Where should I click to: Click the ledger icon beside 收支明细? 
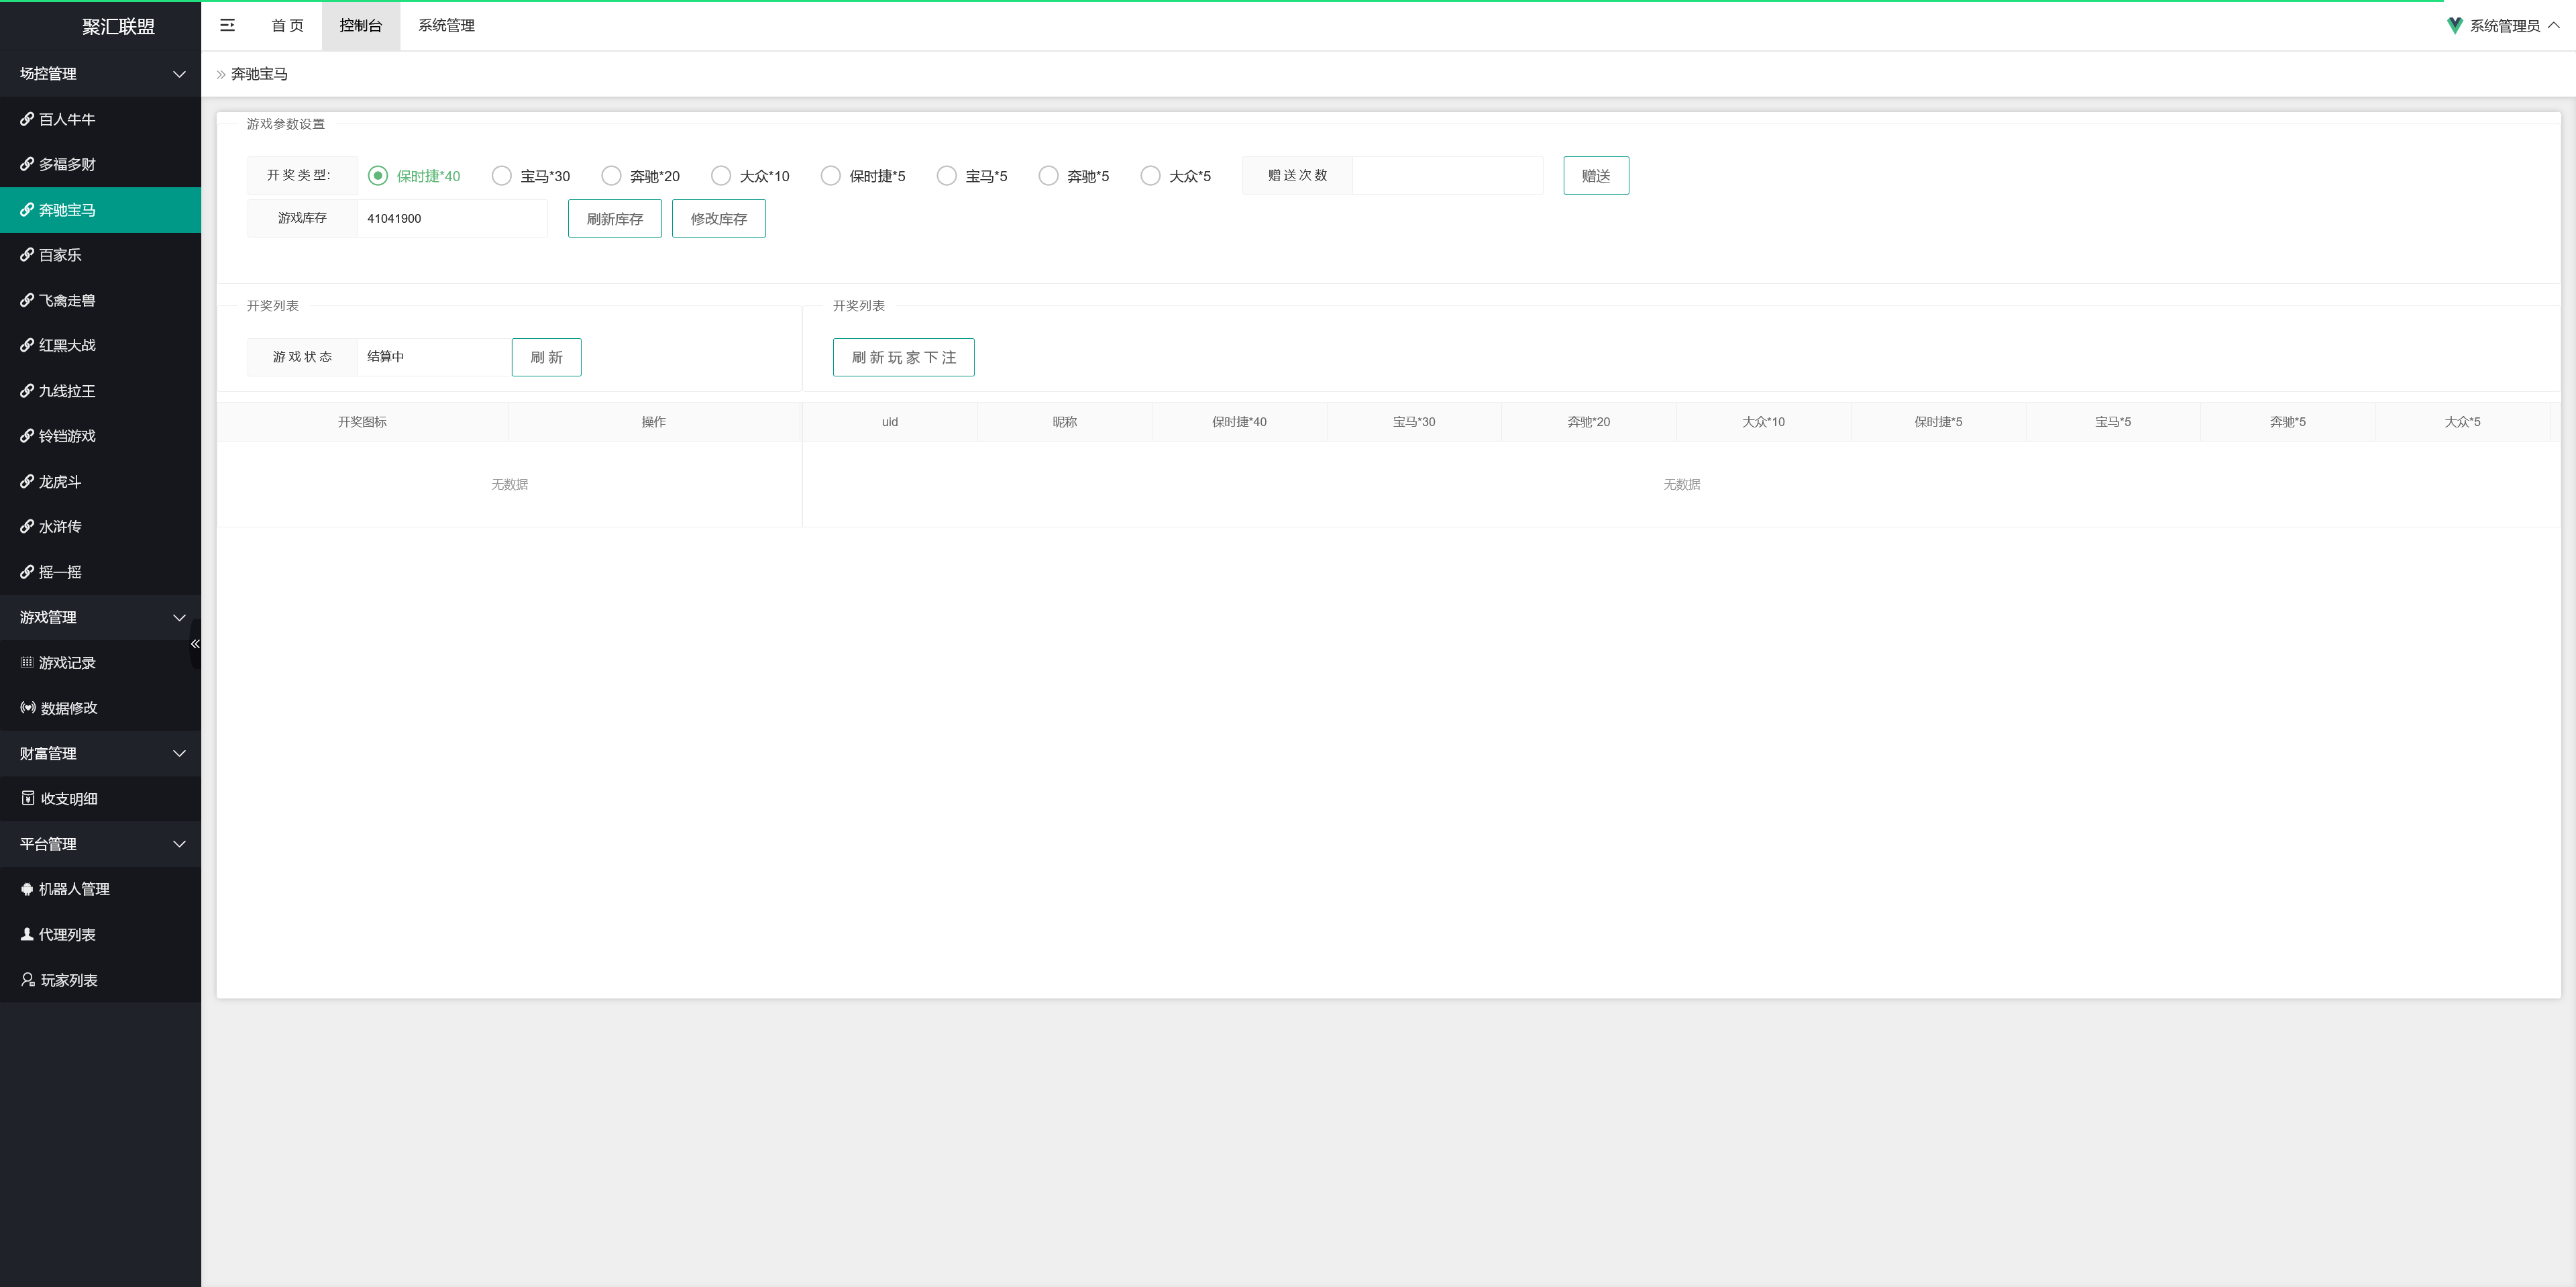(x=28, y=798)
